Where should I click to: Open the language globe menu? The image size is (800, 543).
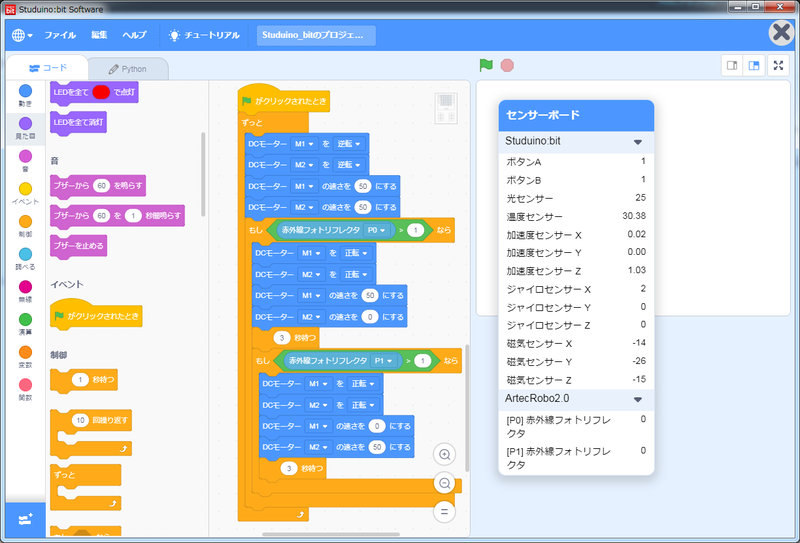click(x=22, y=35)
